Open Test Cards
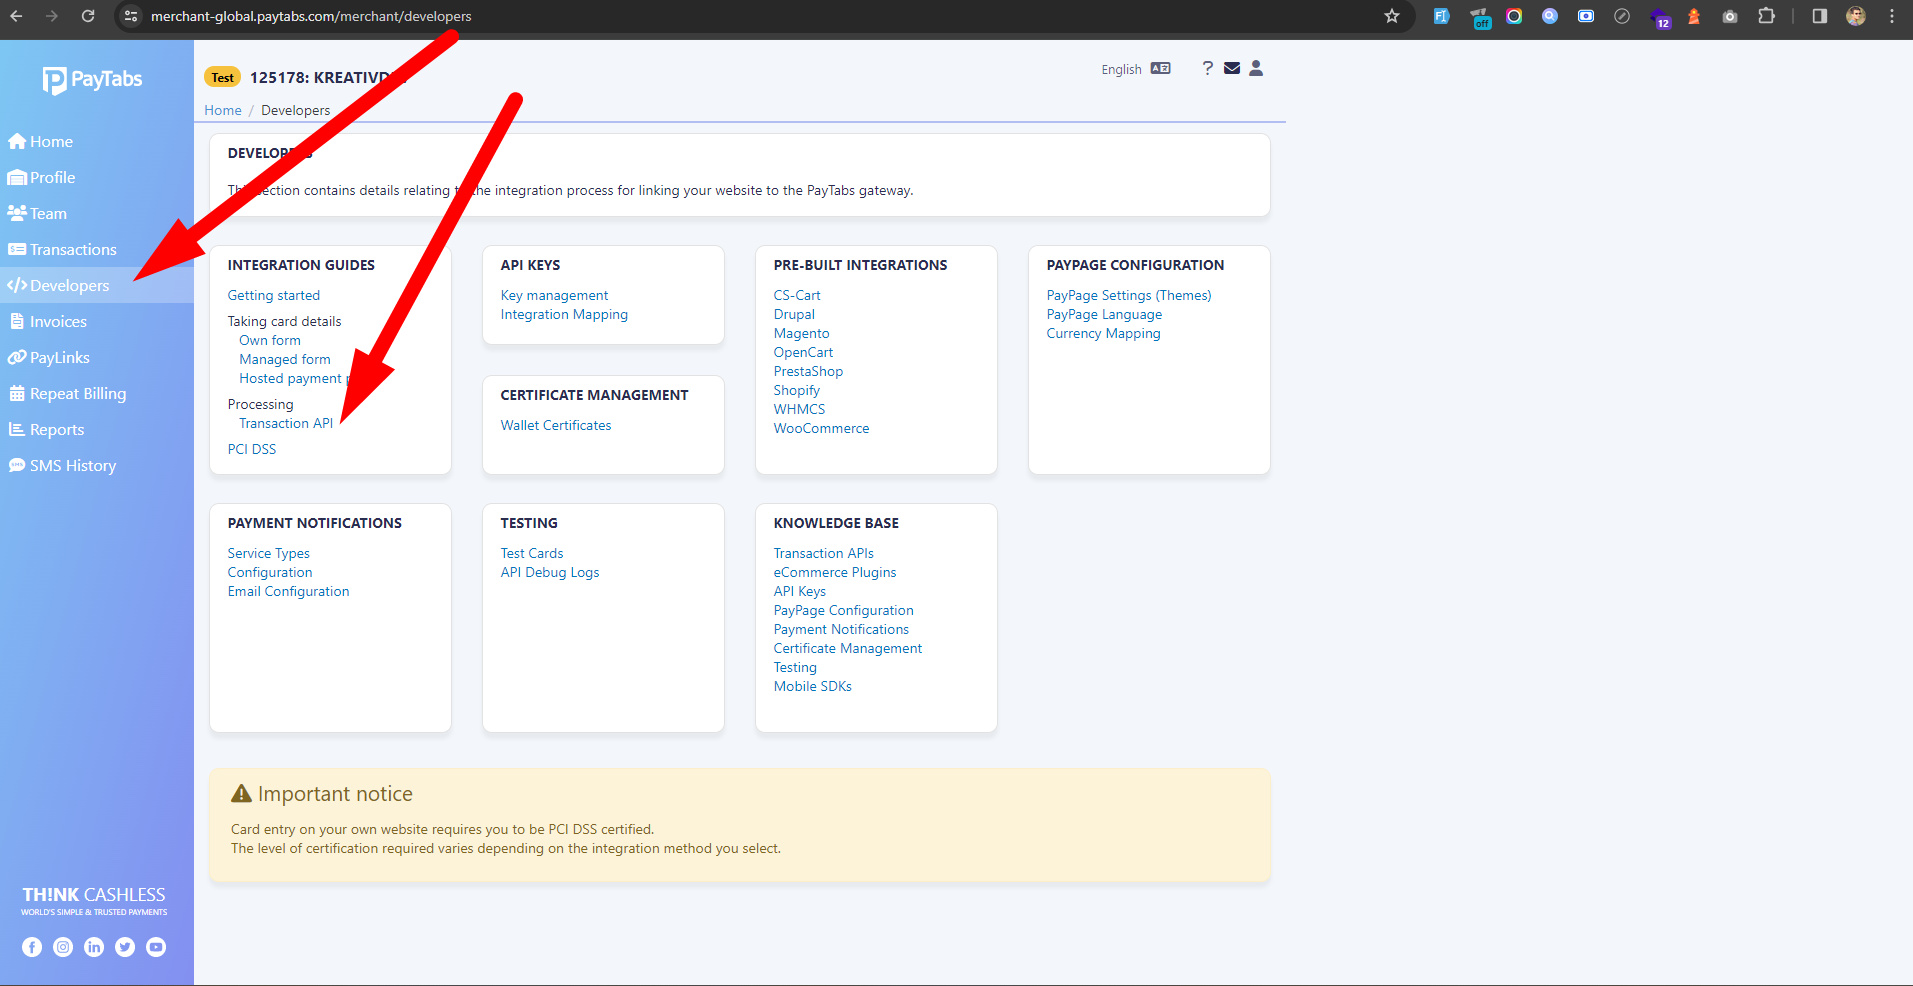1913x986 pixels. pos(532,553)
